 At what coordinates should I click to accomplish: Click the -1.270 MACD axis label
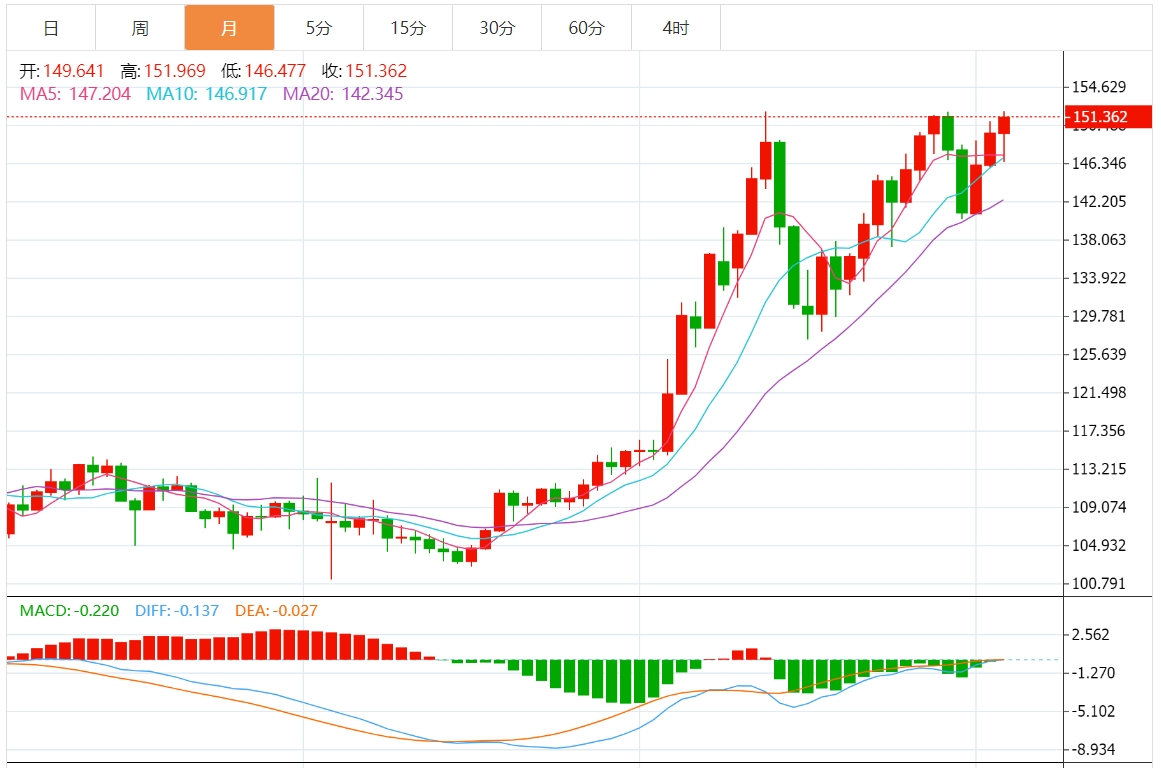[1094, 673]
